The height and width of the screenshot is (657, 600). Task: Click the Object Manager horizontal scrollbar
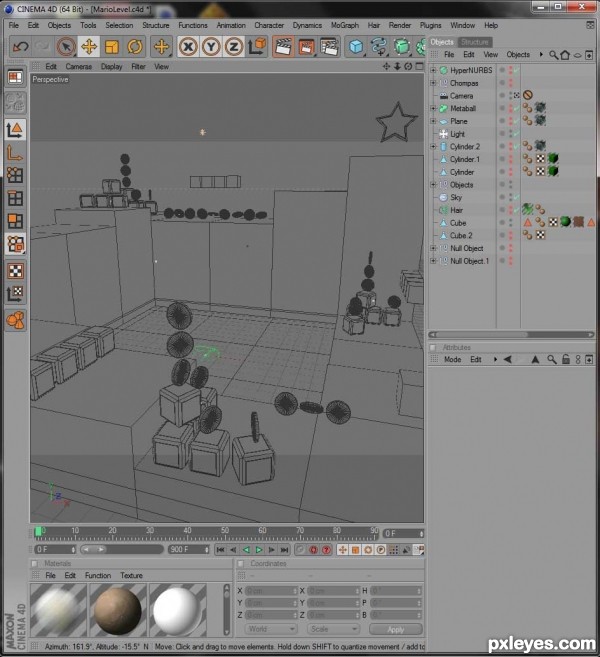pyautogui.click(x=511, y=335)
